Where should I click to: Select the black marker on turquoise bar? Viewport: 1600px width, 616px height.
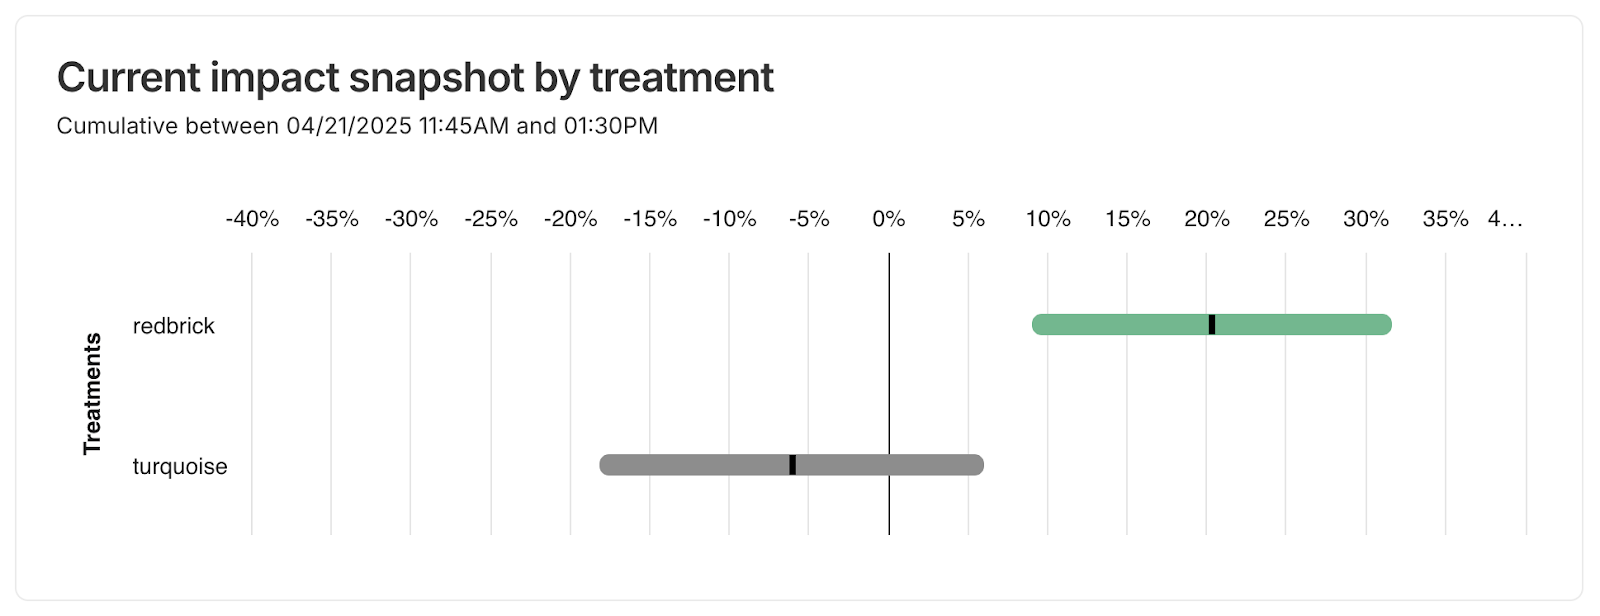coord(793,465)
